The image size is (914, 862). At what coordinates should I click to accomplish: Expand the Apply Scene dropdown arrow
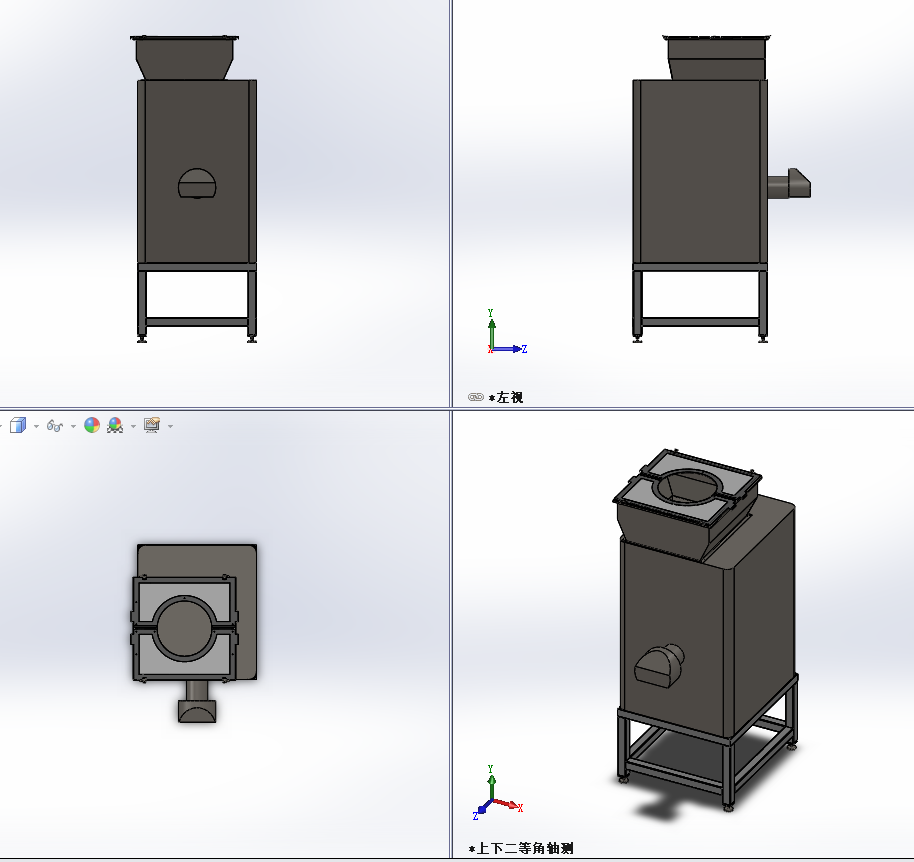coord(133,427)
